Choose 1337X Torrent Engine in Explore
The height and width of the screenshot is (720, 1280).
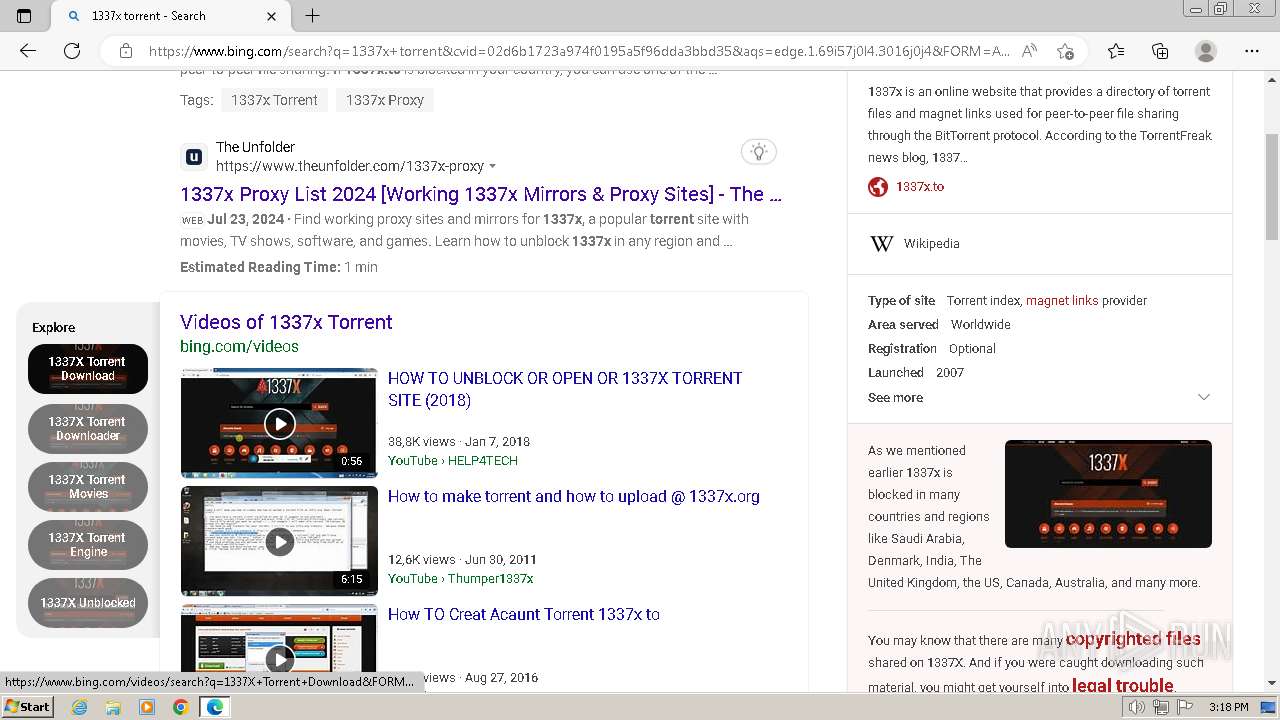(x=88, y=544)
